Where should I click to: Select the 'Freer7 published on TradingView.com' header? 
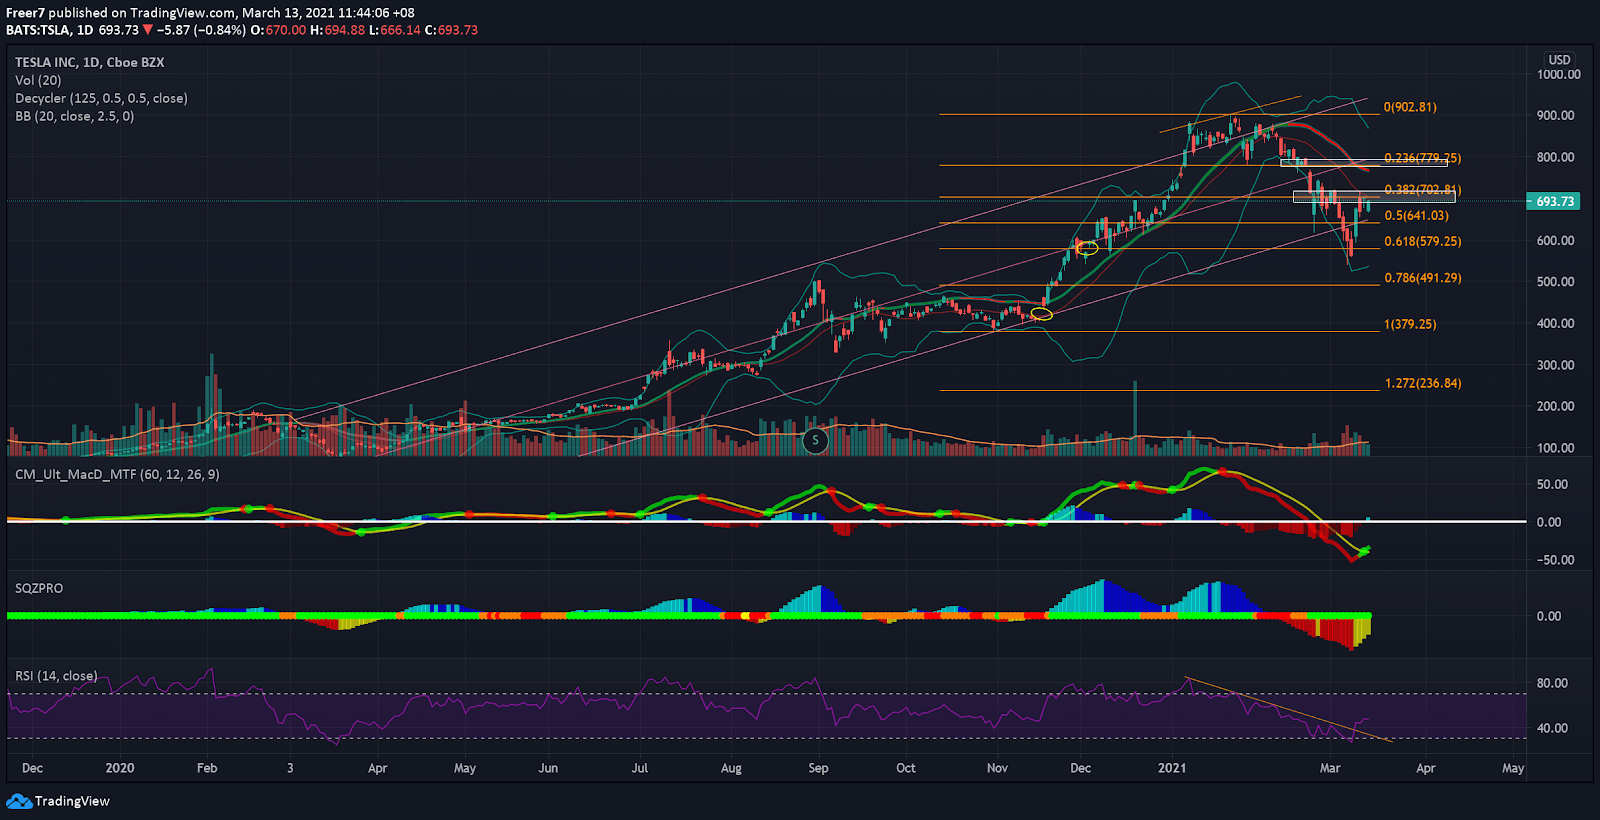pyautogui.click(x=121, y=13)
